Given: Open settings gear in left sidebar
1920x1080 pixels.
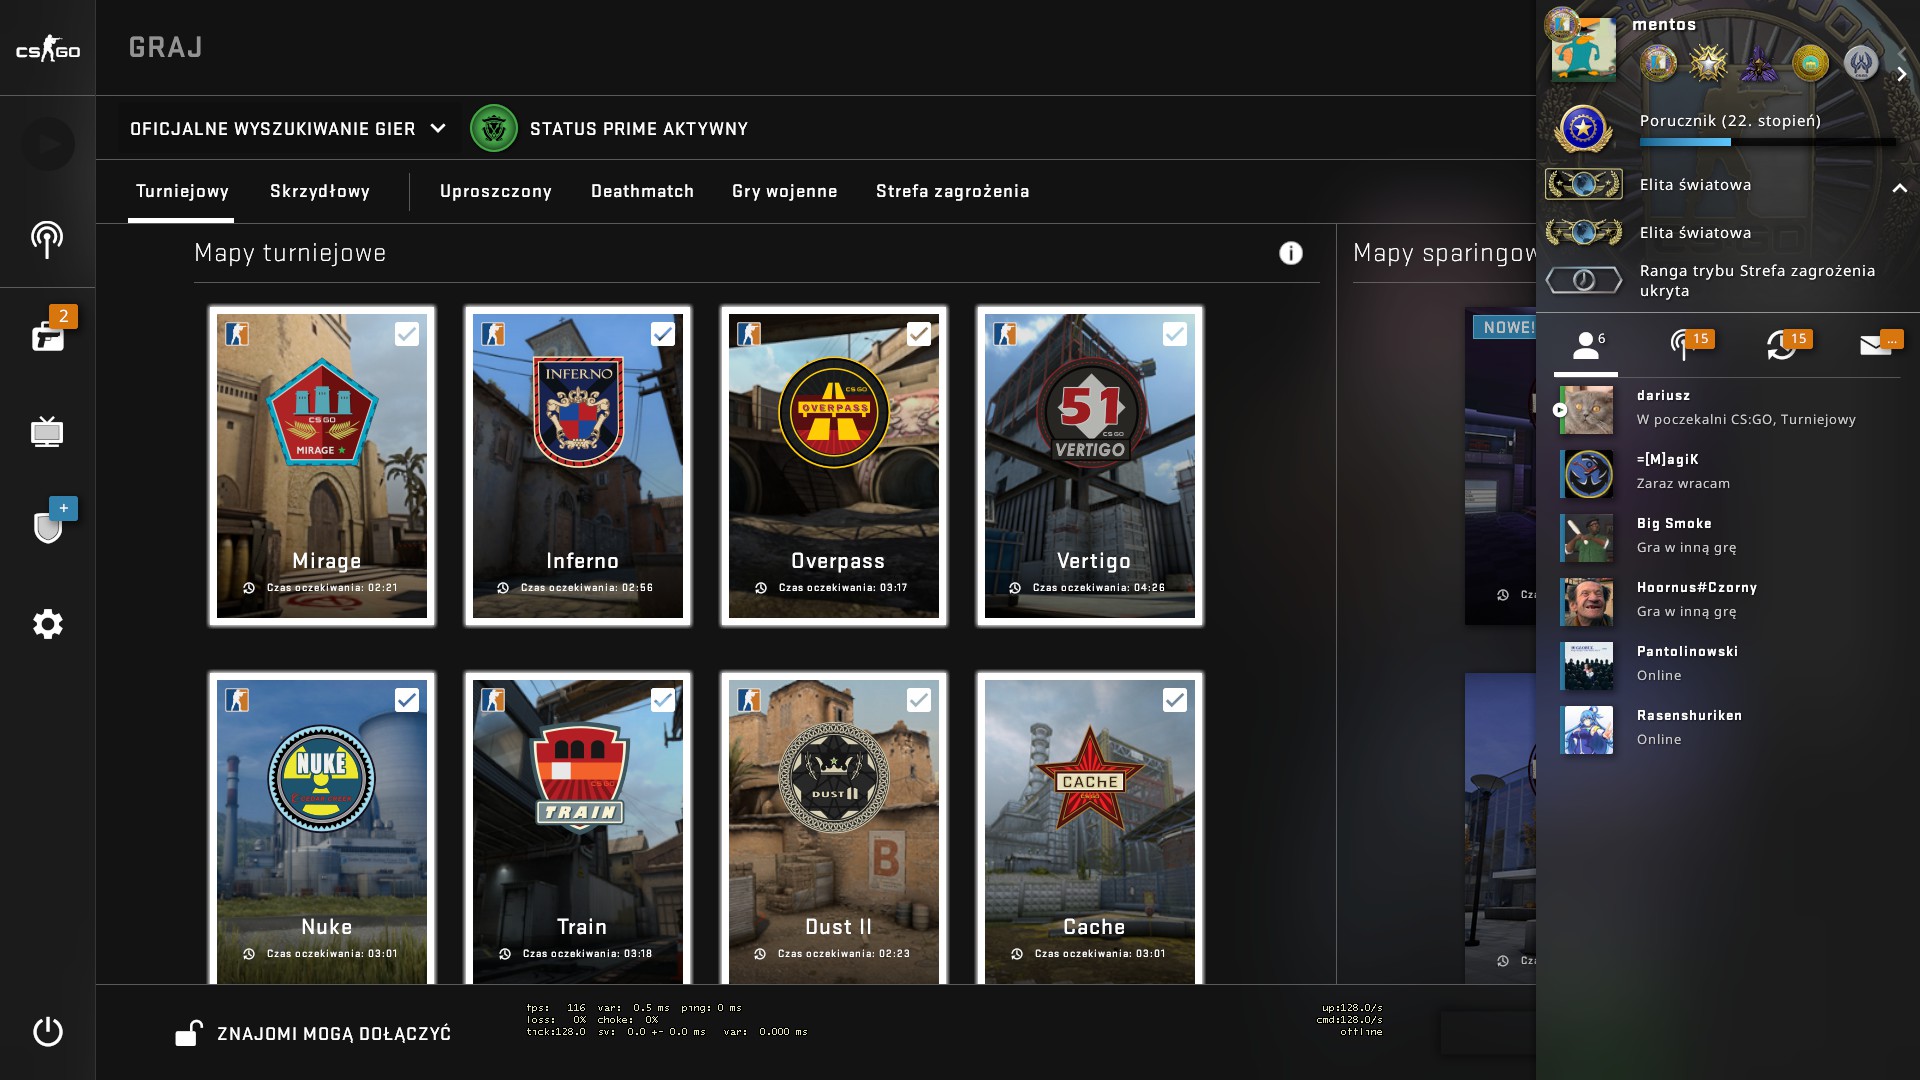Looking at the screenshot, I should click(47, 624).
